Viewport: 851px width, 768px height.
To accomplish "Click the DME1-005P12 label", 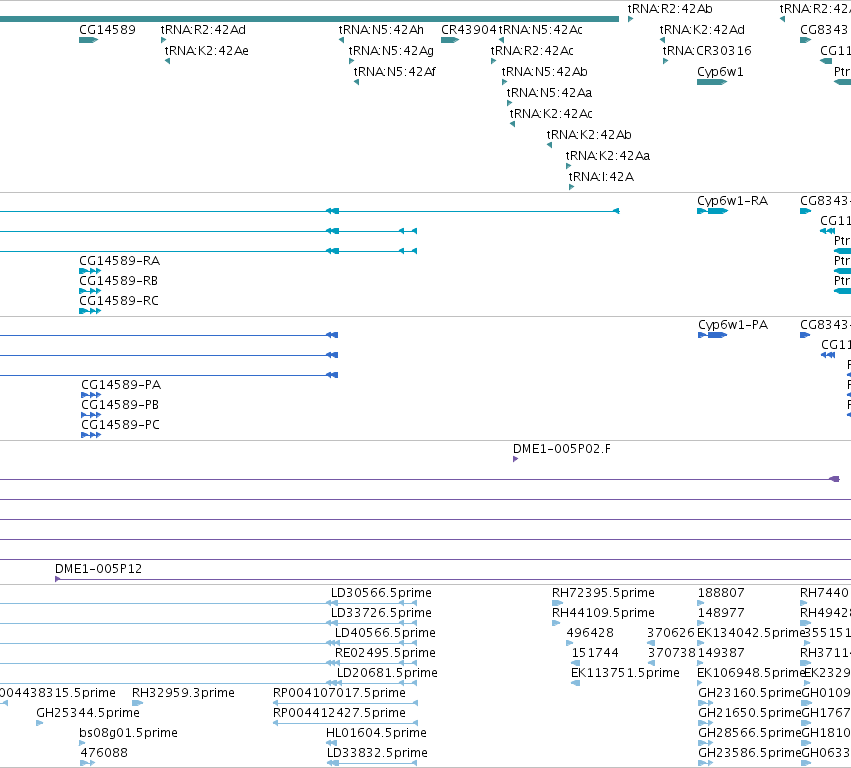I will coord(98,569).
